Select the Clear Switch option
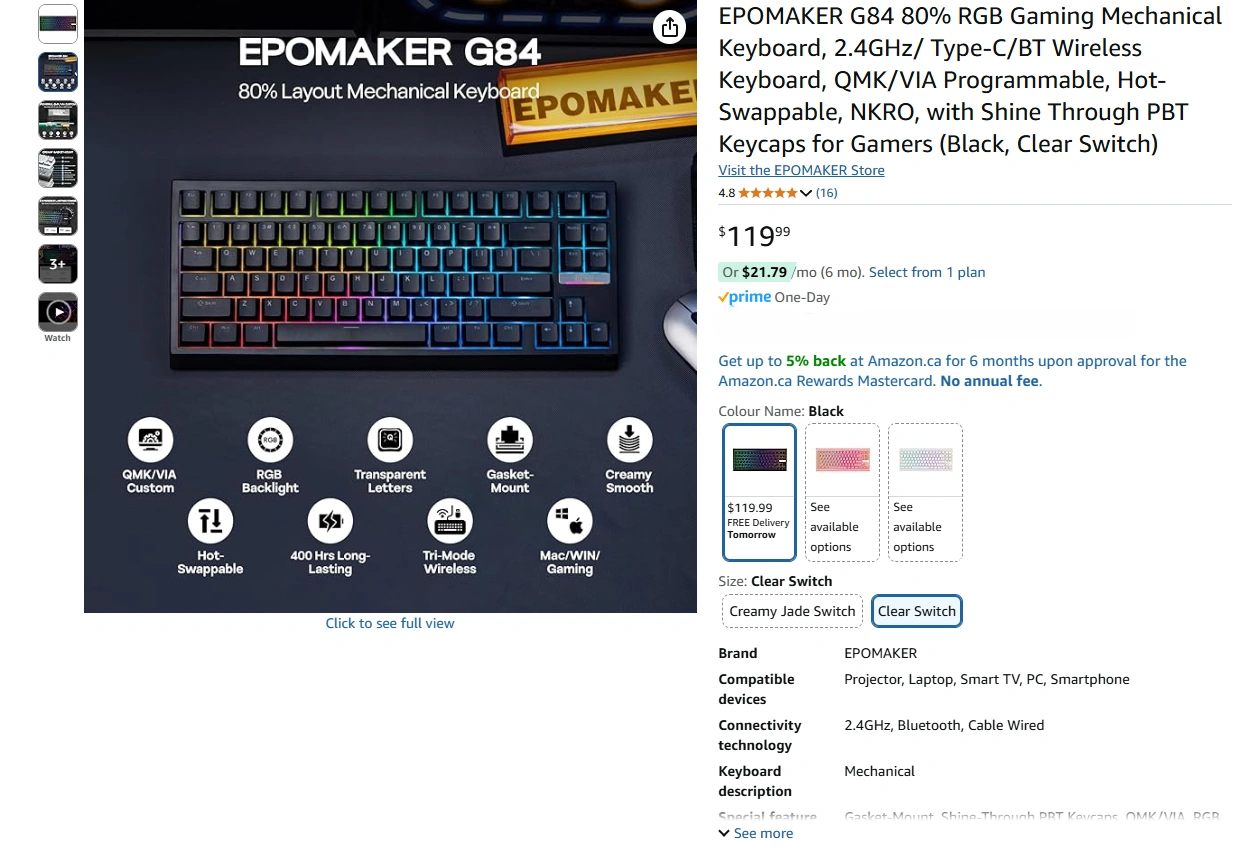 [x=917, y=611]
